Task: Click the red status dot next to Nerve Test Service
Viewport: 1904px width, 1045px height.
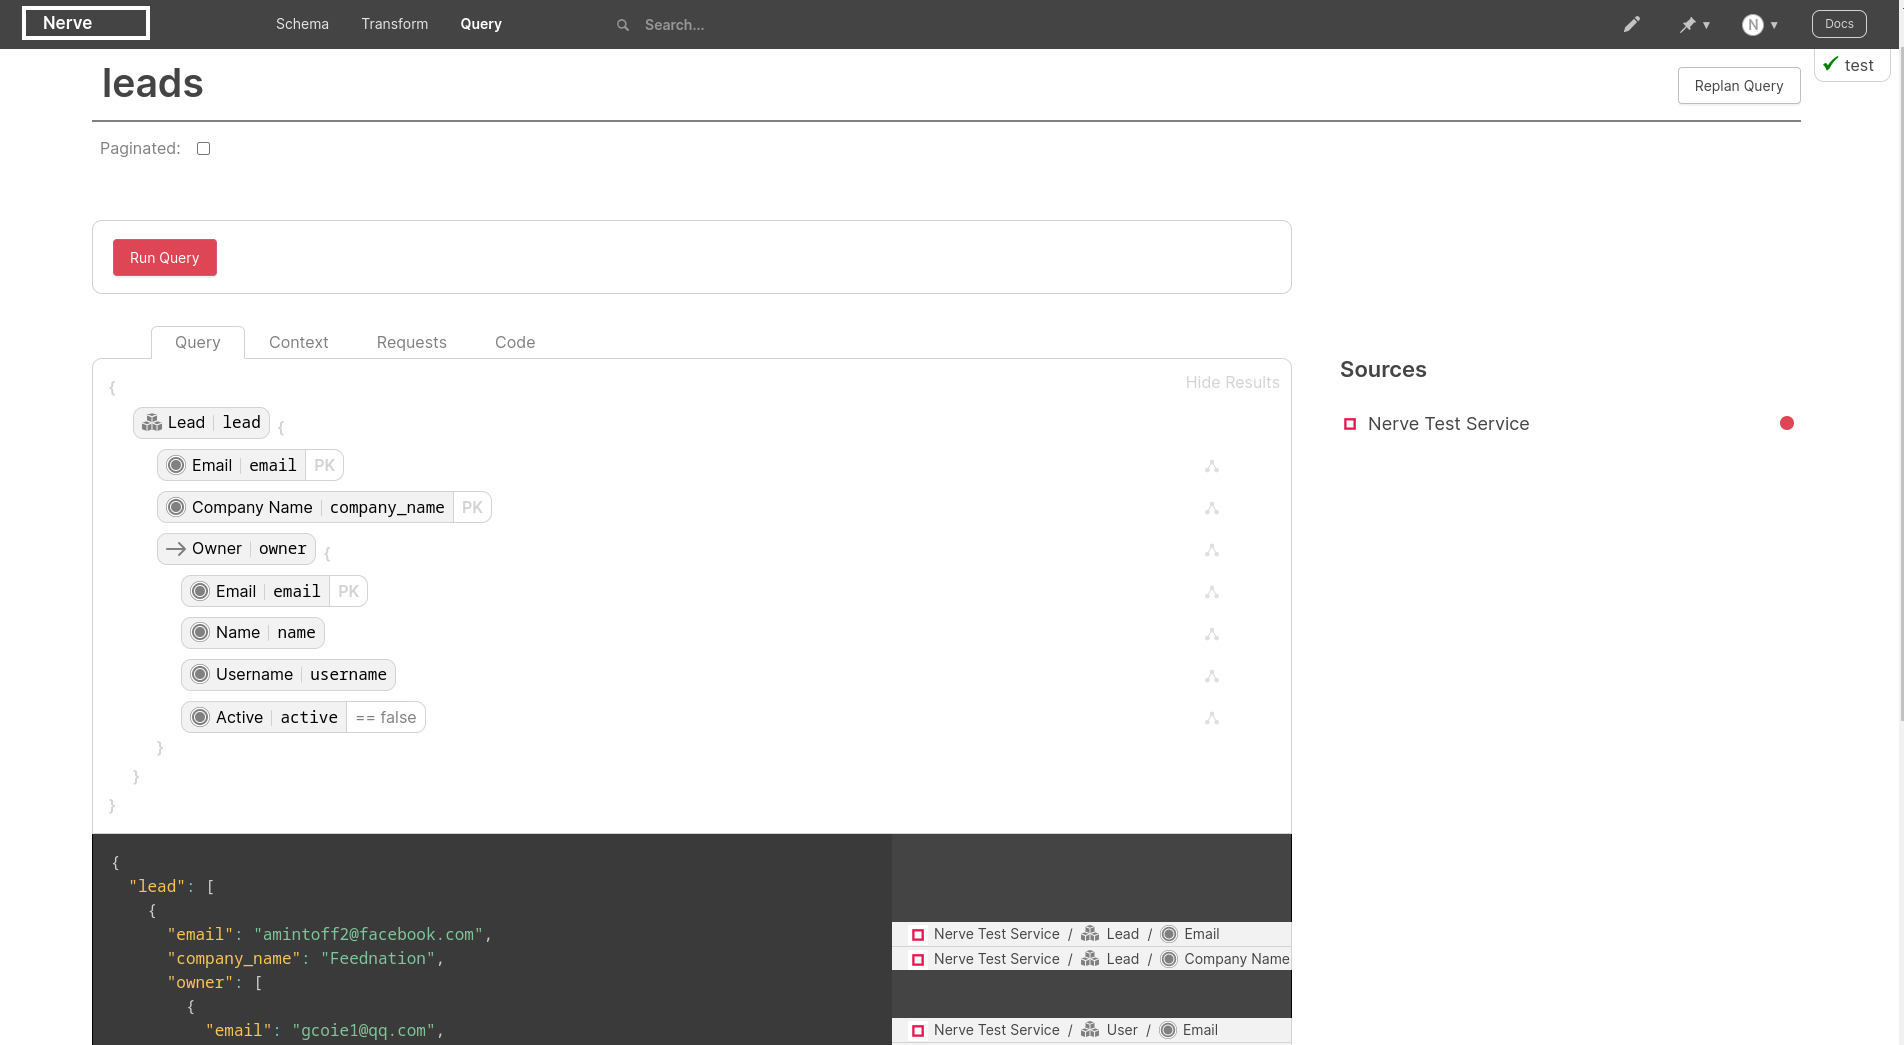Action: click(x=1787, y=423)
